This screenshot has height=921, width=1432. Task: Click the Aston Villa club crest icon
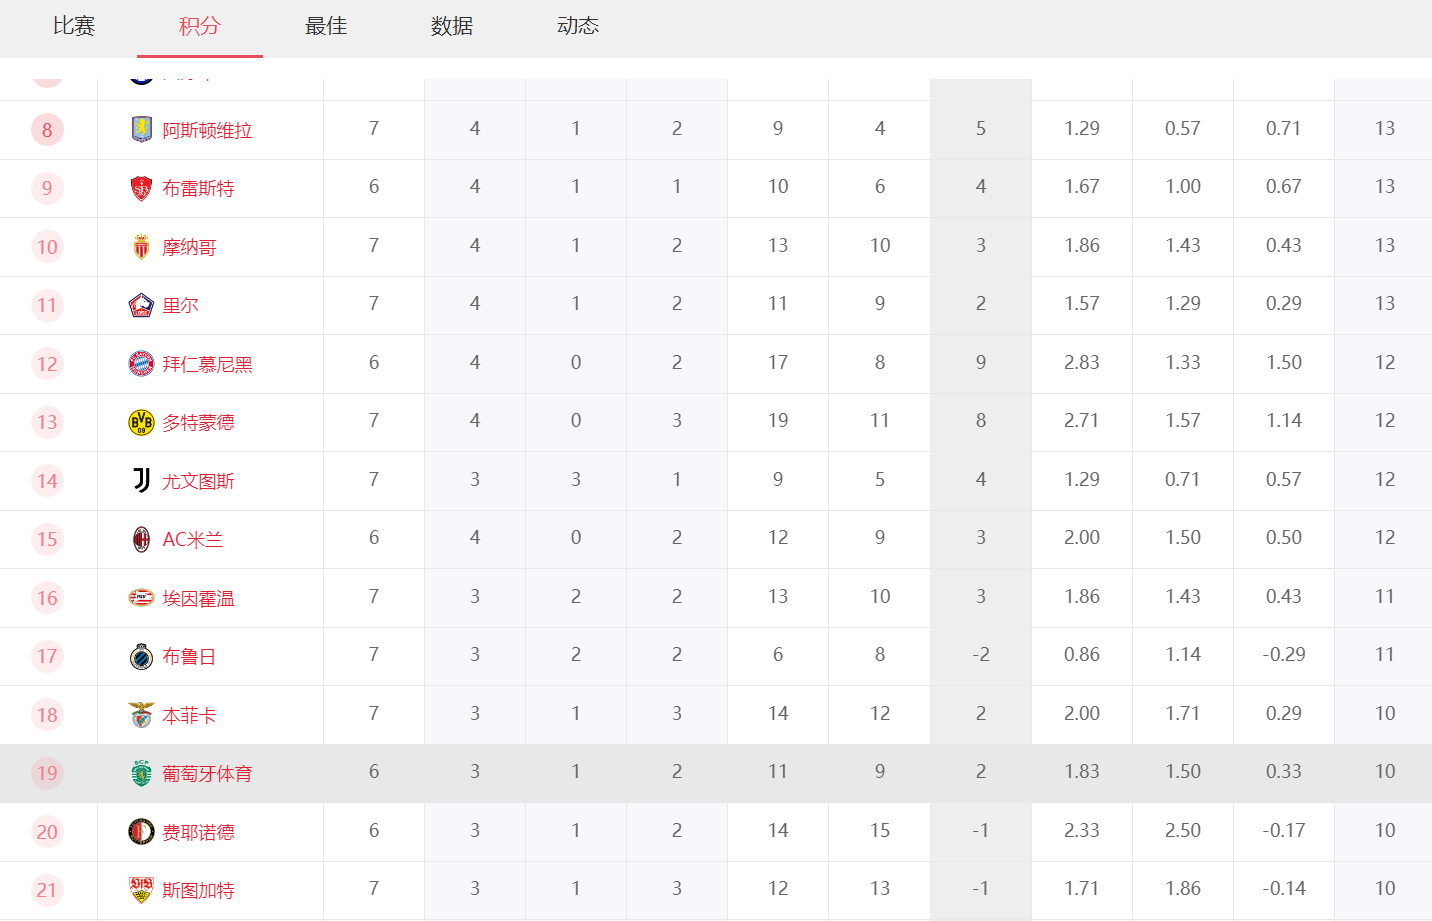(141, 129)
